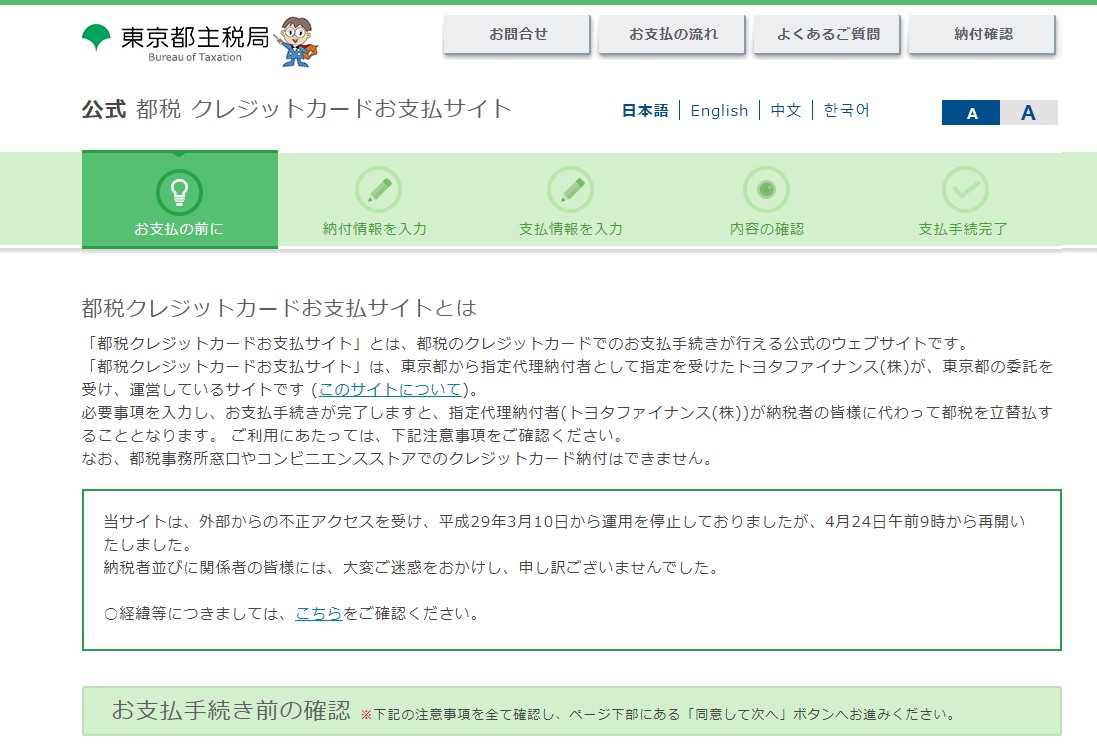Open よくあるご質問 FAQ button
1097x750 pixels.
pyautogui.click(x=828, y=34)
